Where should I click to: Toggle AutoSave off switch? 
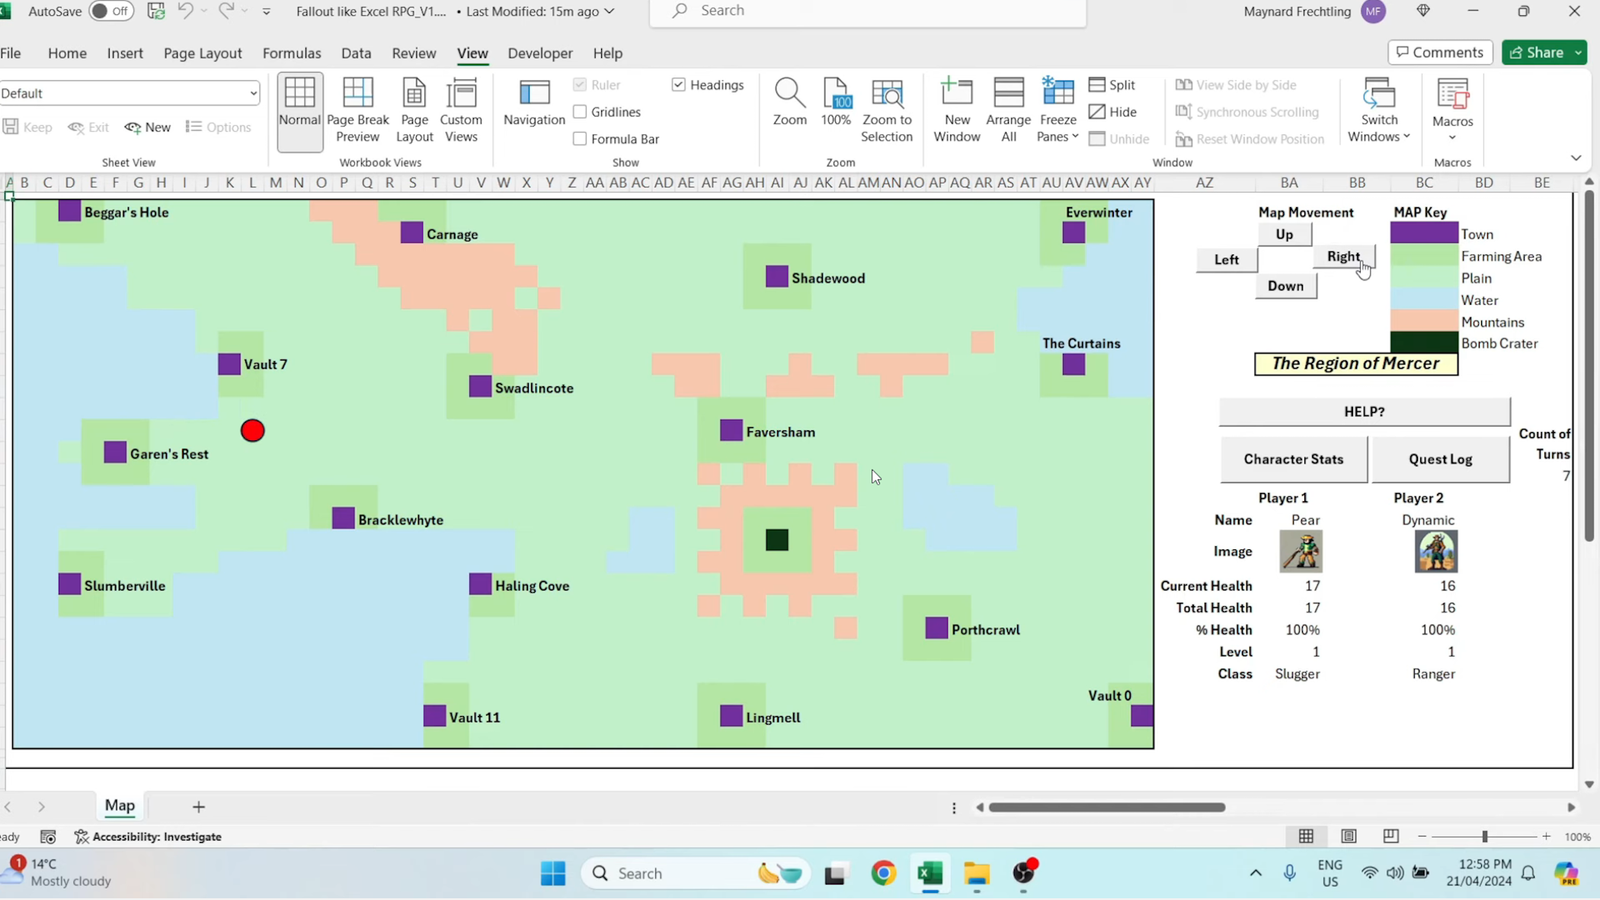pyautogui.click(x=108, y=11)
